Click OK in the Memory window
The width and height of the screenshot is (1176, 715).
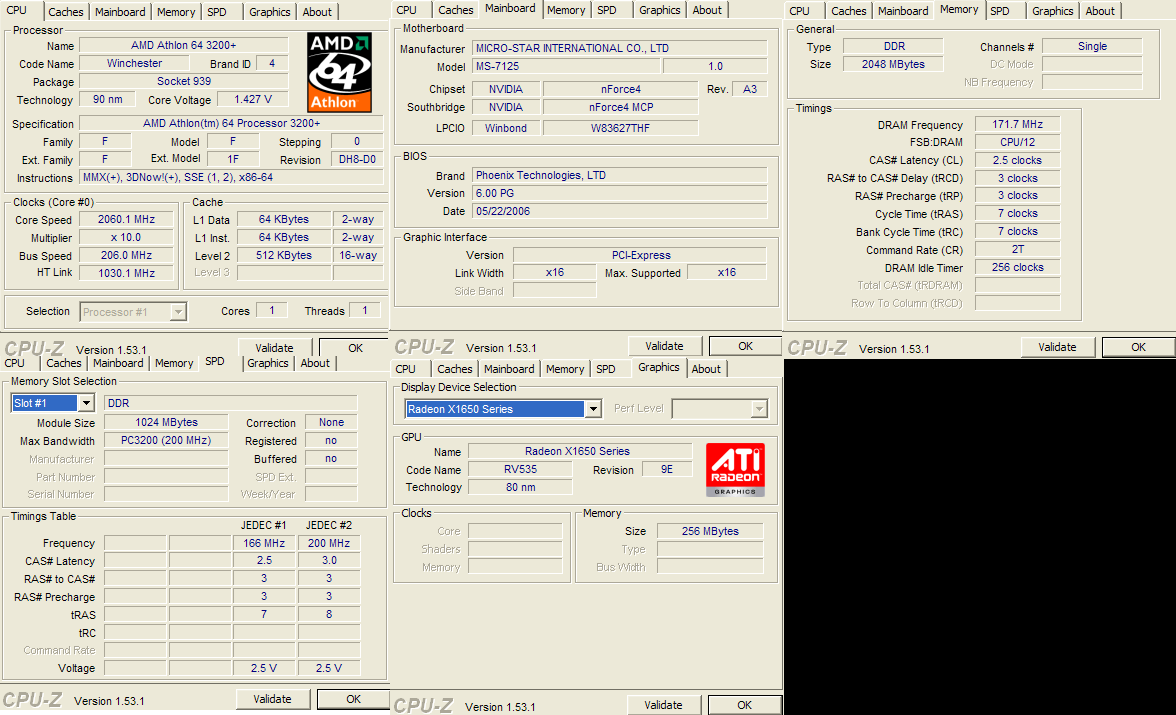pos(1138,347)
